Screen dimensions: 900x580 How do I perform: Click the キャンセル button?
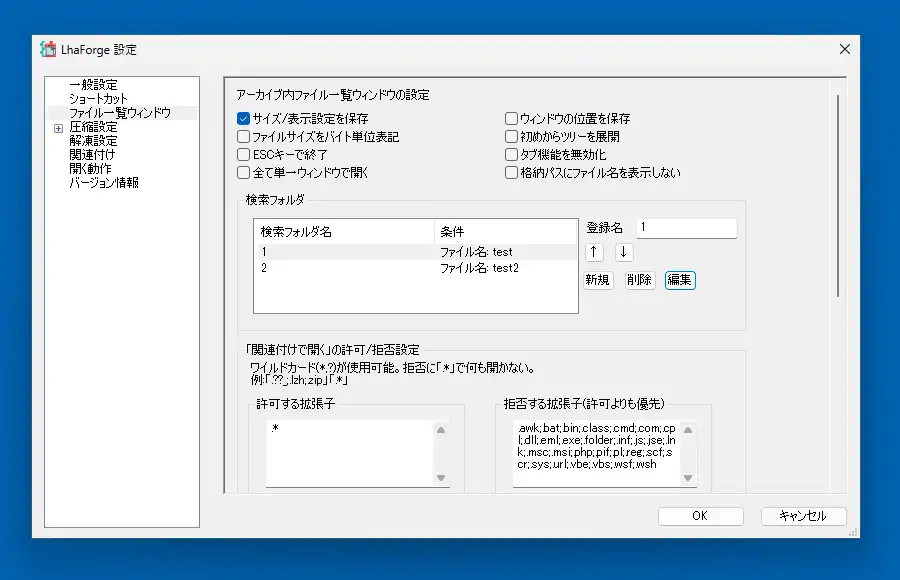tap(804, 516)
